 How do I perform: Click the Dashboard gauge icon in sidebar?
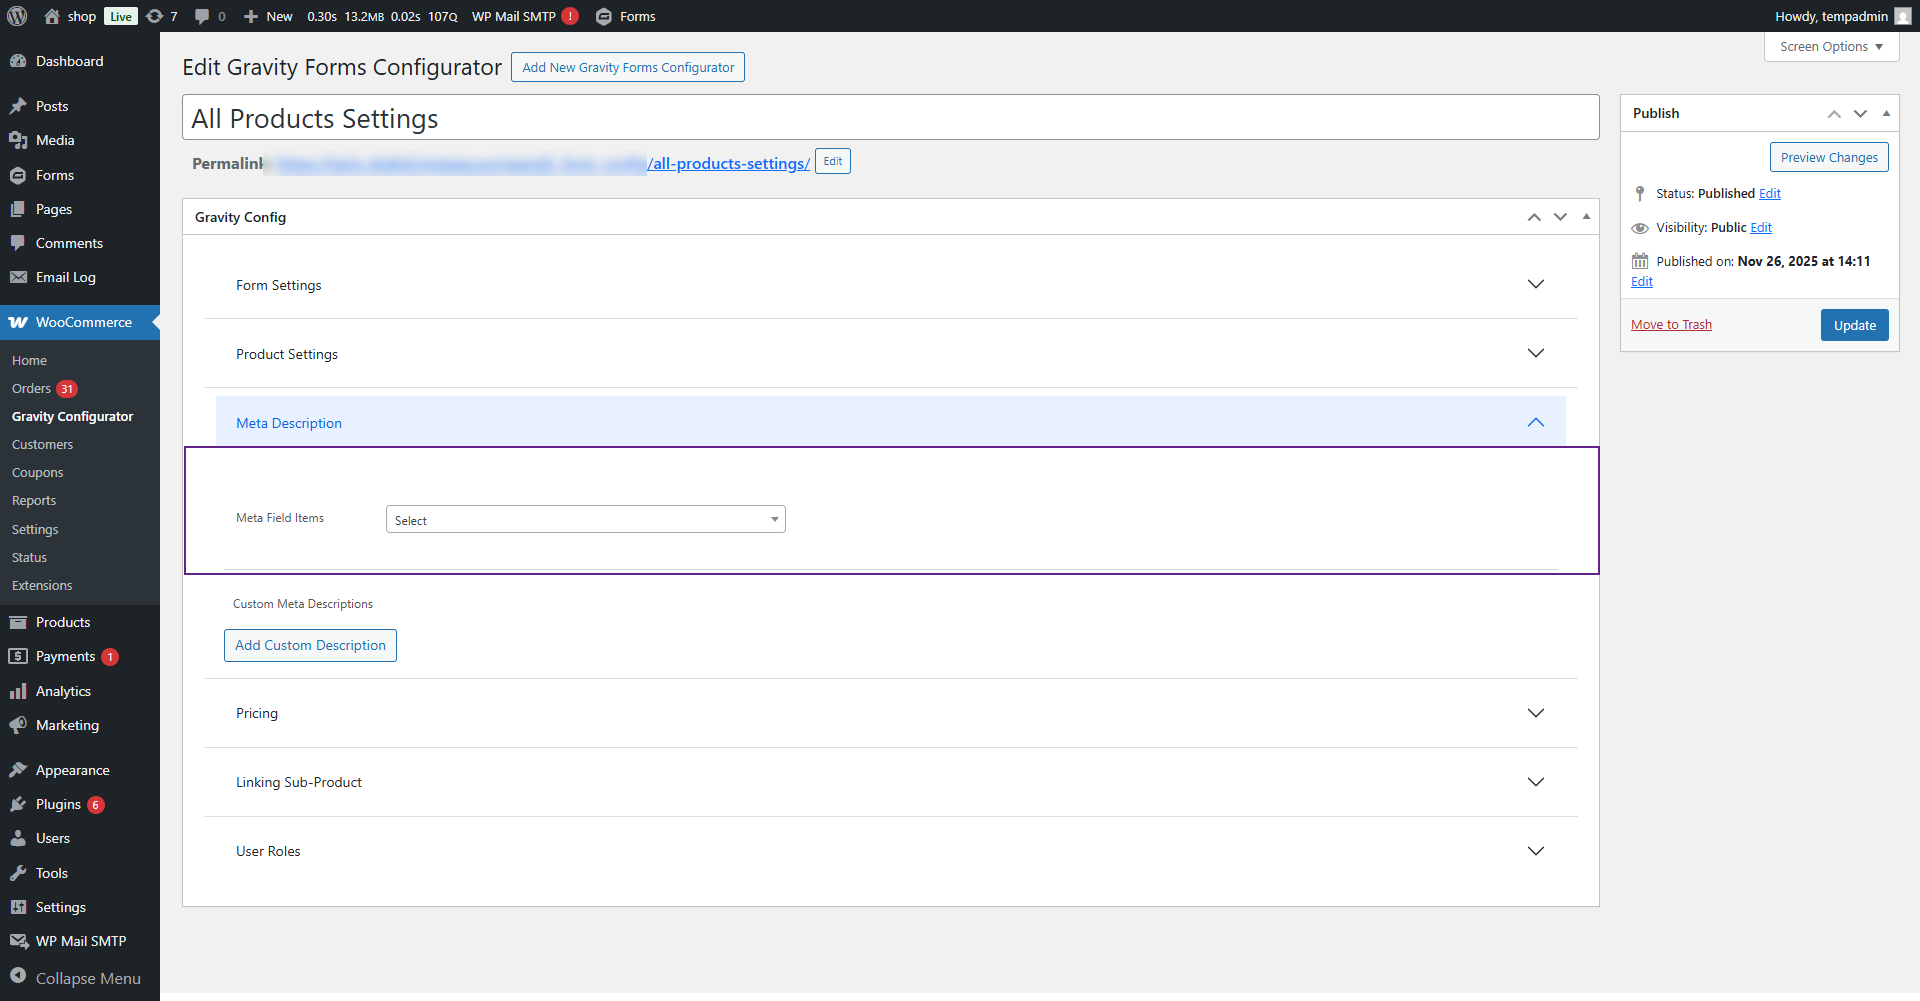coord(18,61)
